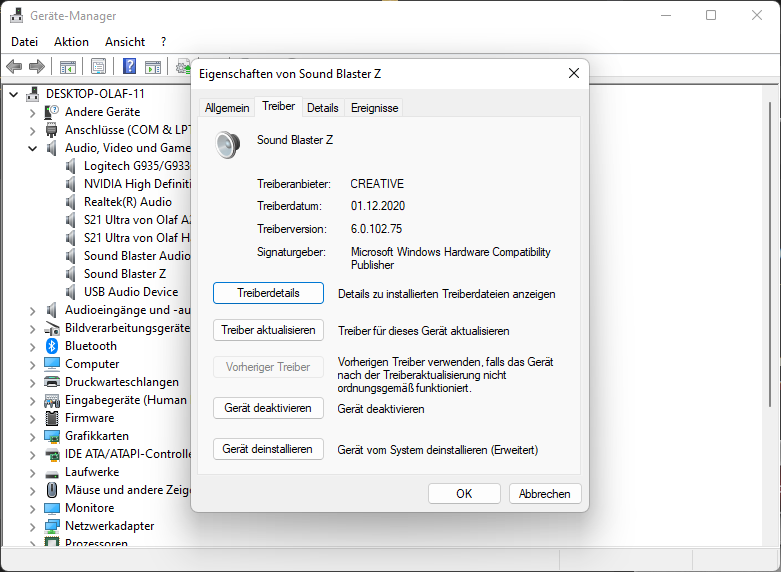Expand the Firmware category chevron

click(x=32, y=419)
